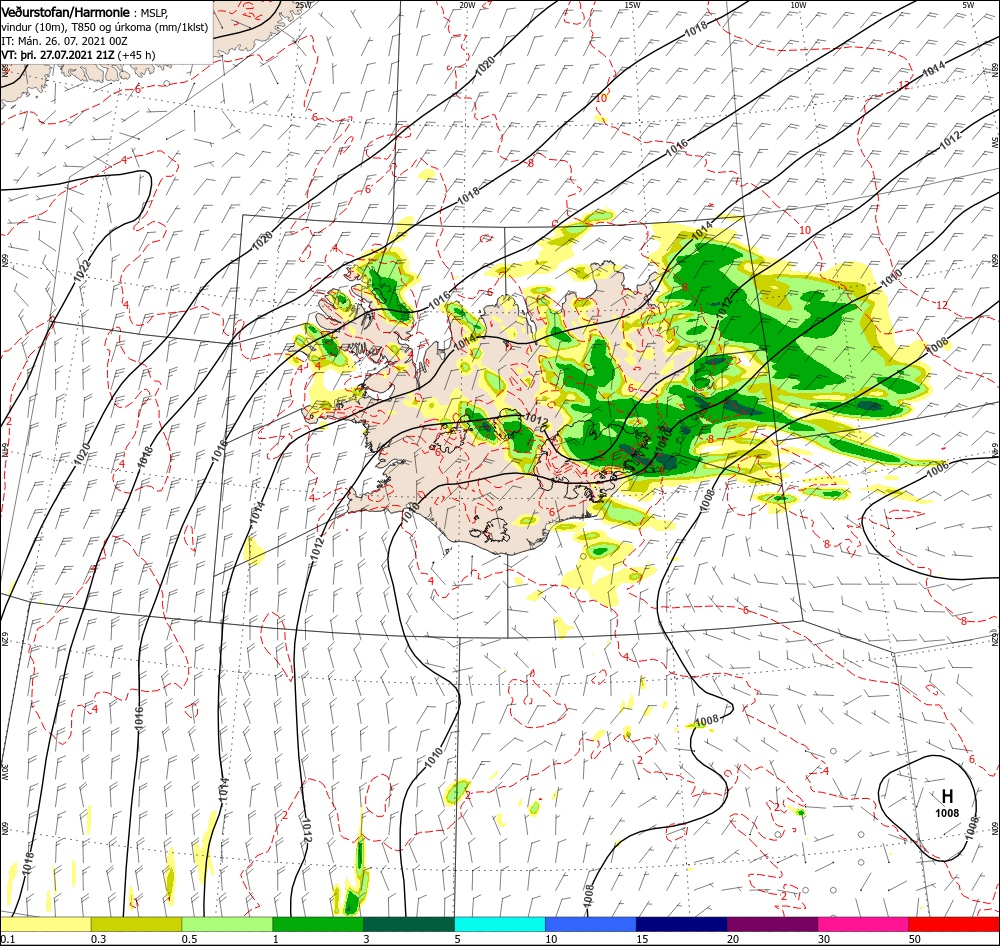Click the 50 legend value label
Image resolution: width=1000 pixels, height=946 pixels.
coord(915,939)
